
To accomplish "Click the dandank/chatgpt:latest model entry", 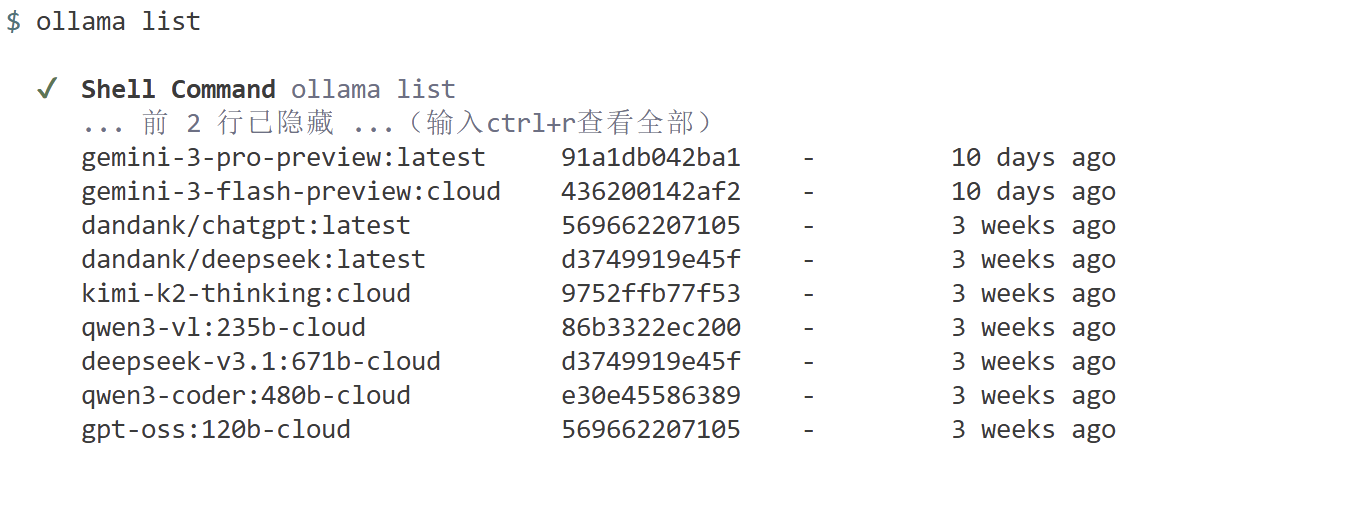I will click(x=246, y=226).
